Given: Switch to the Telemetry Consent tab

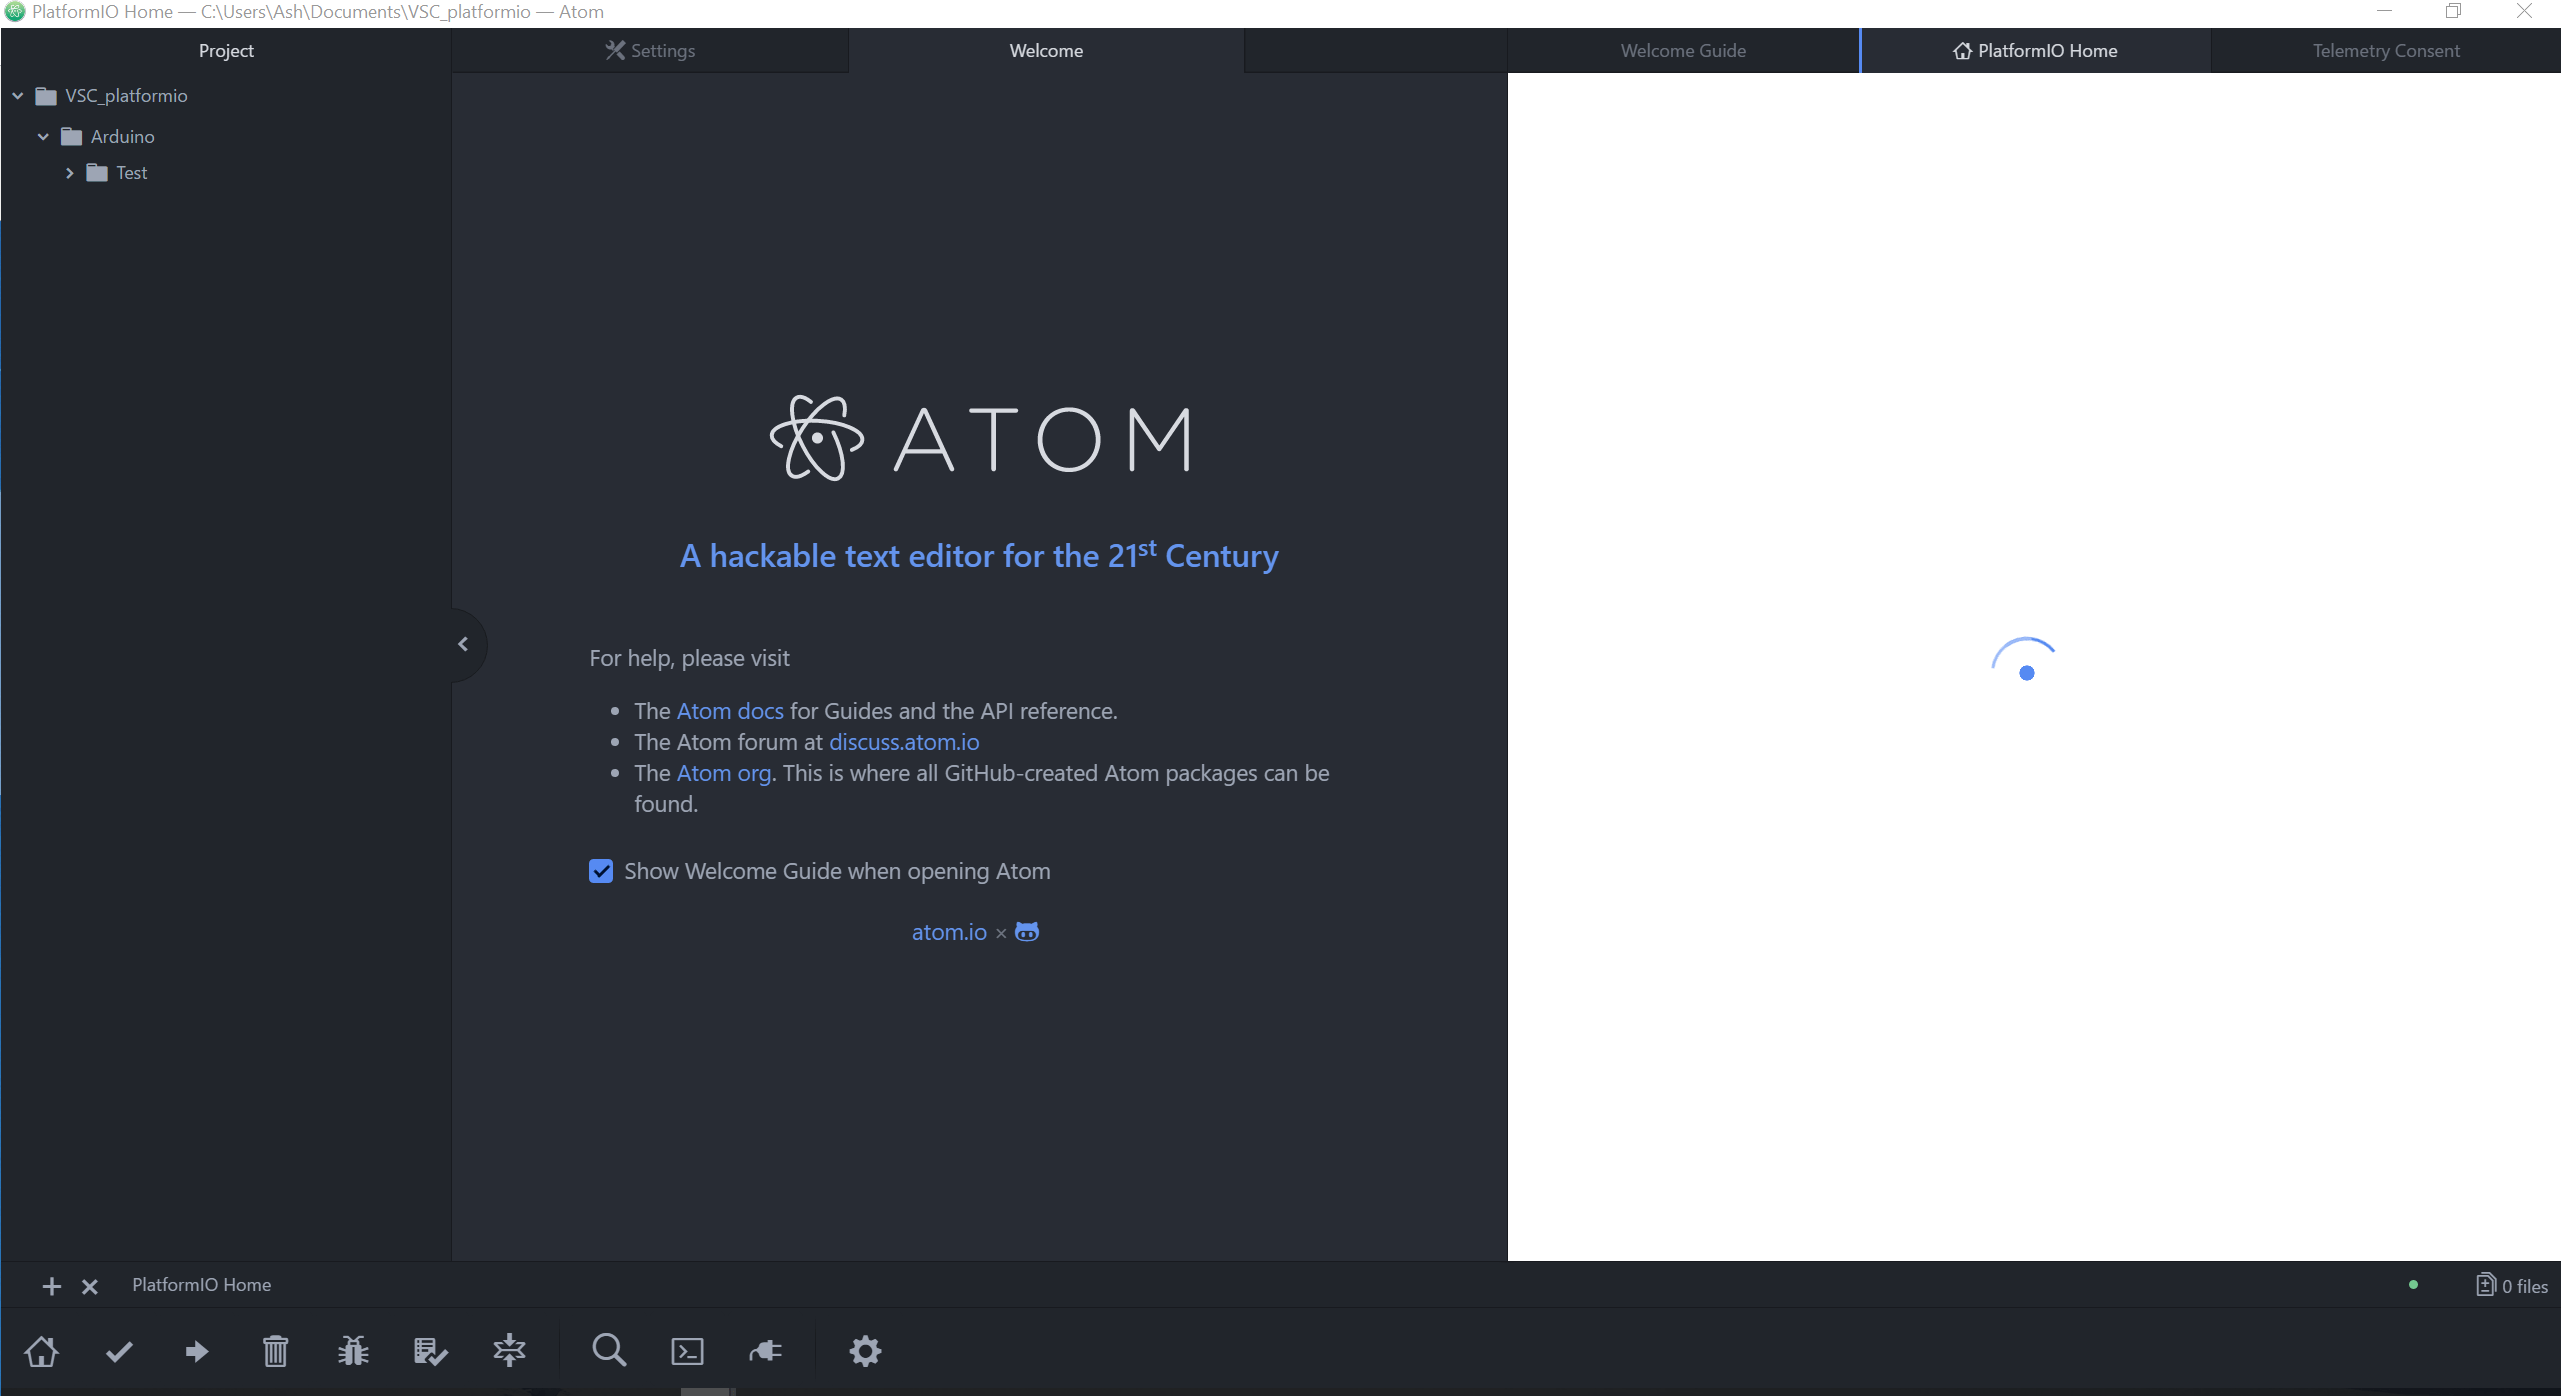Looking at the screenshot, I should tap(2385, 51).
